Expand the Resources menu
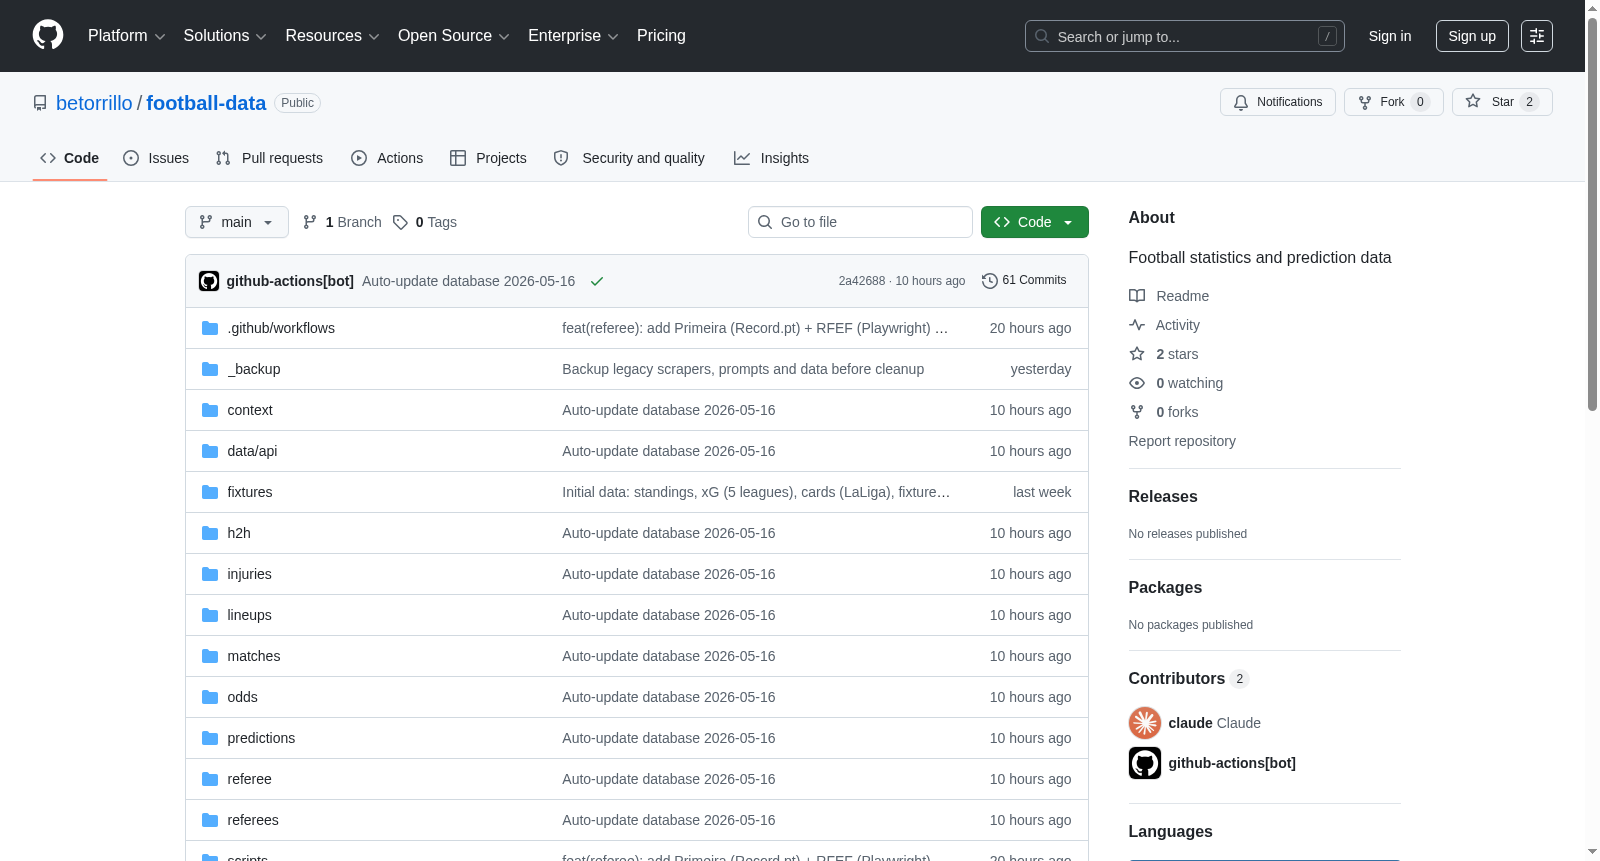Image resolution: width=1600 pixels, height=861 pixels. (332, 36)
